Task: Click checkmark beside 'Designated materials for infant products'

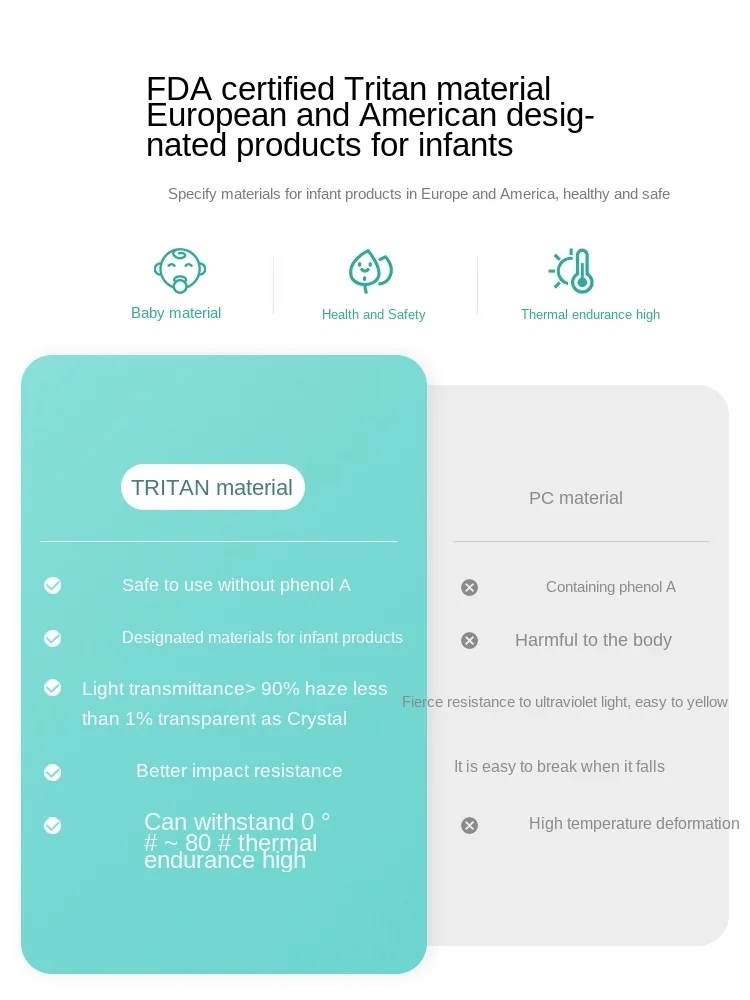Action: click(x=53, y=638)
